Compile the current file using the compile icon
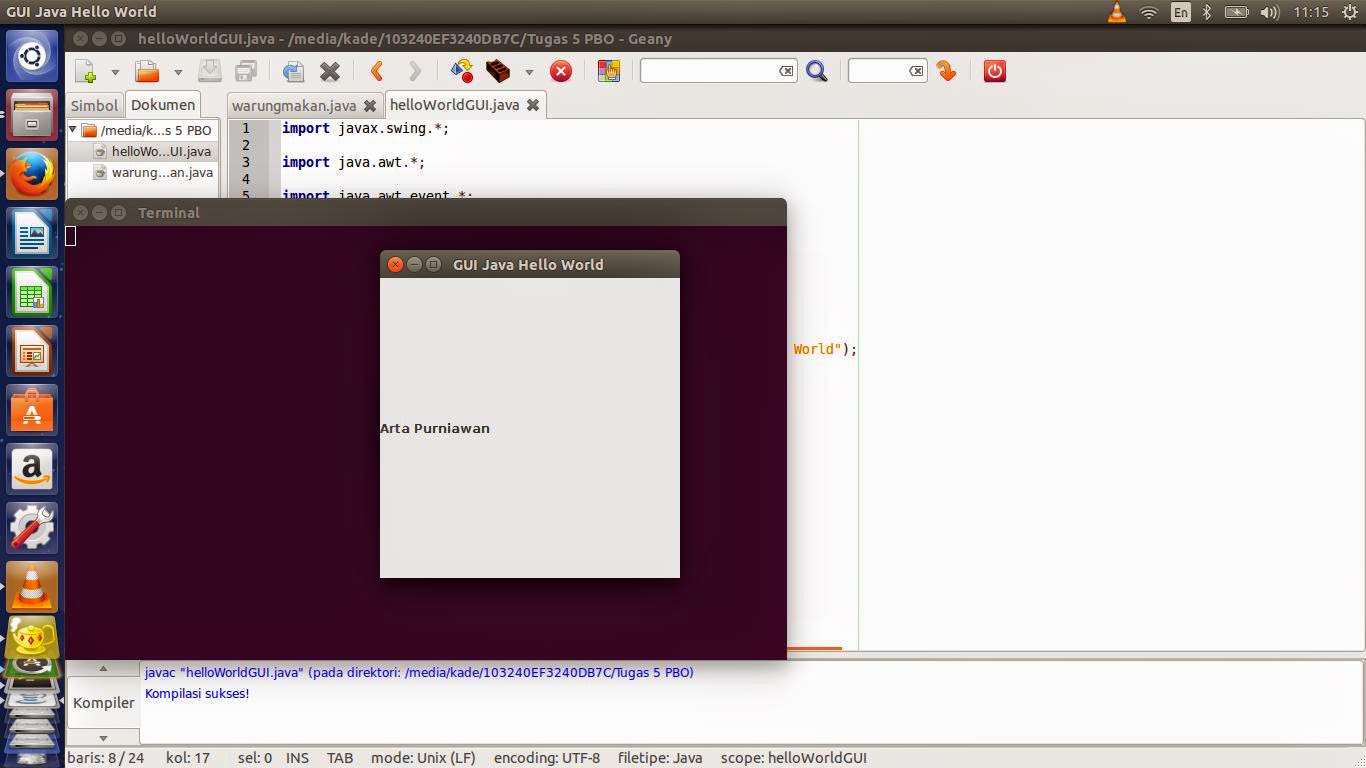 (459, 71)
